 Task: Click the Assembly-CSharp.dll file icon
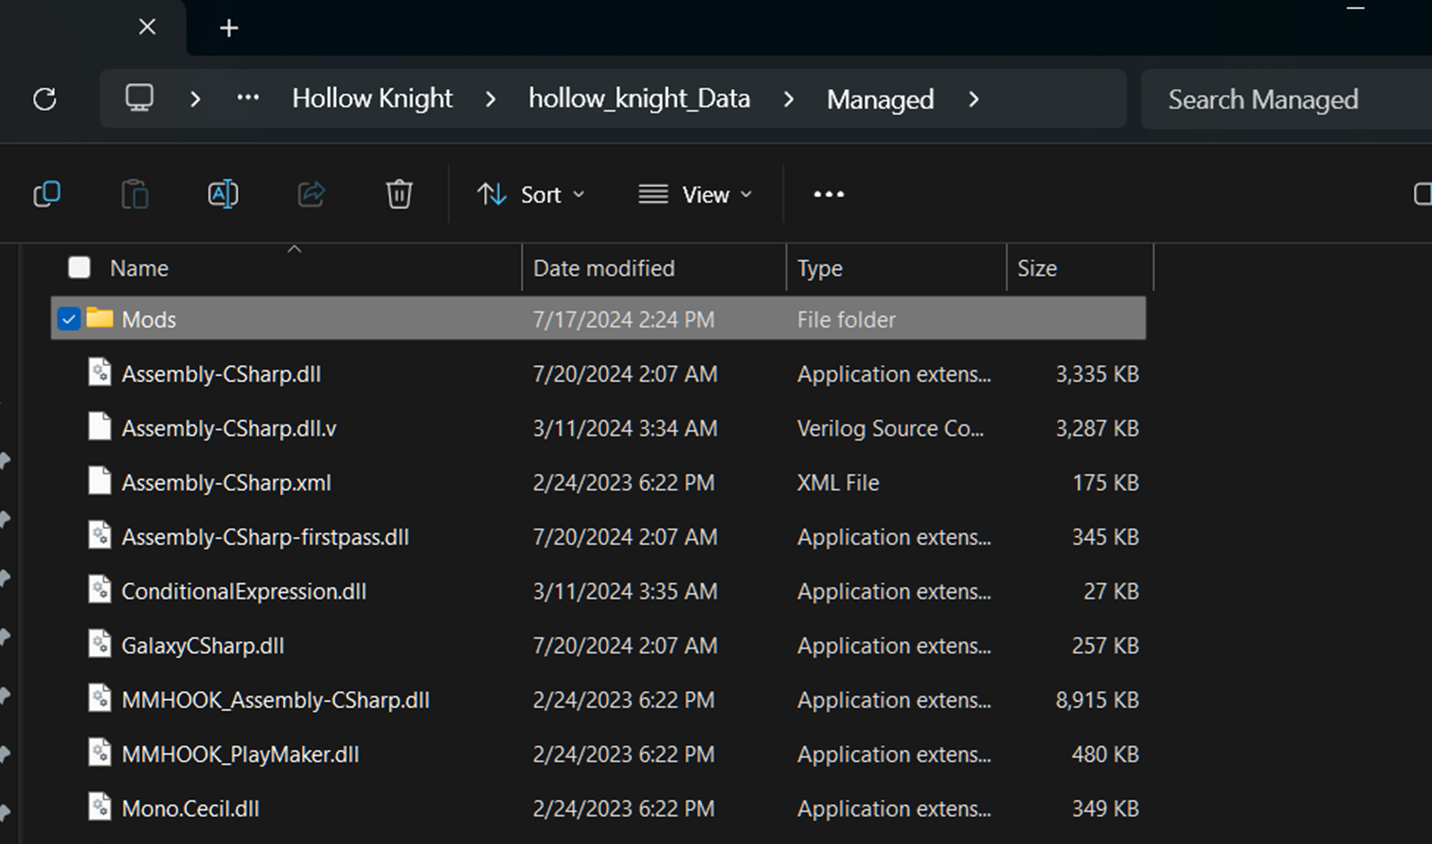(x=100, y=373)
